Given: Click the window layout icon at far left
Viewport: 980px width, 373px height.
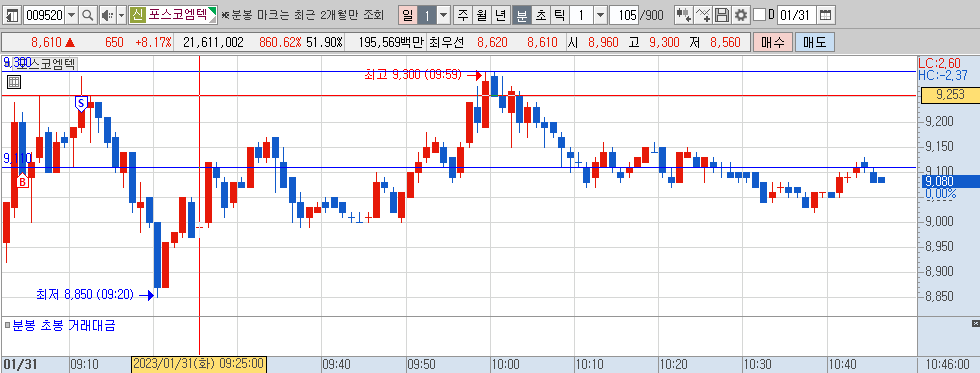Looking at the screenshot, I should point(12,14).
